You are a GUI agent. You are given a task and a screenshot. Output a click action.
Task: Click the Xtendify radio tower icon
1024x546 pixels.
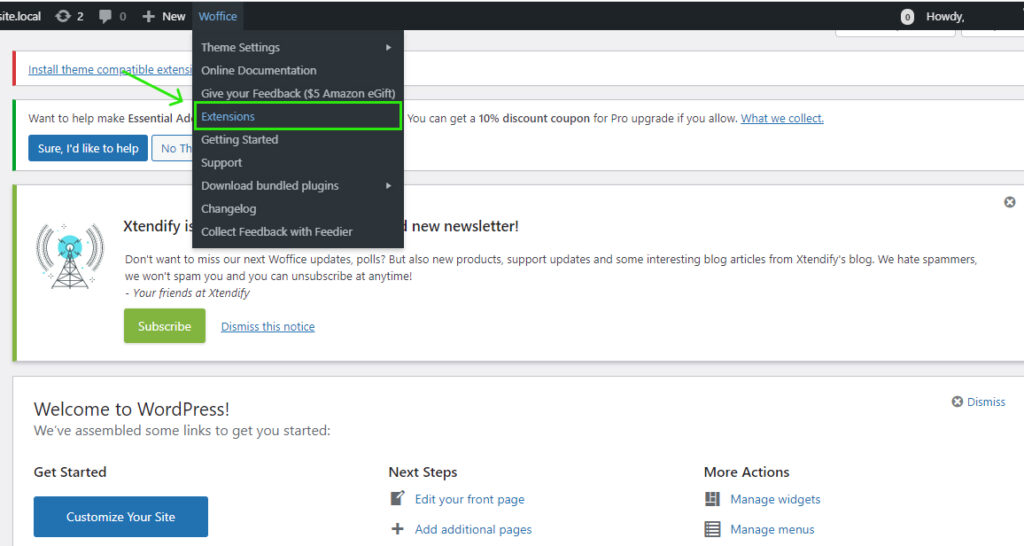click(69, 255)
